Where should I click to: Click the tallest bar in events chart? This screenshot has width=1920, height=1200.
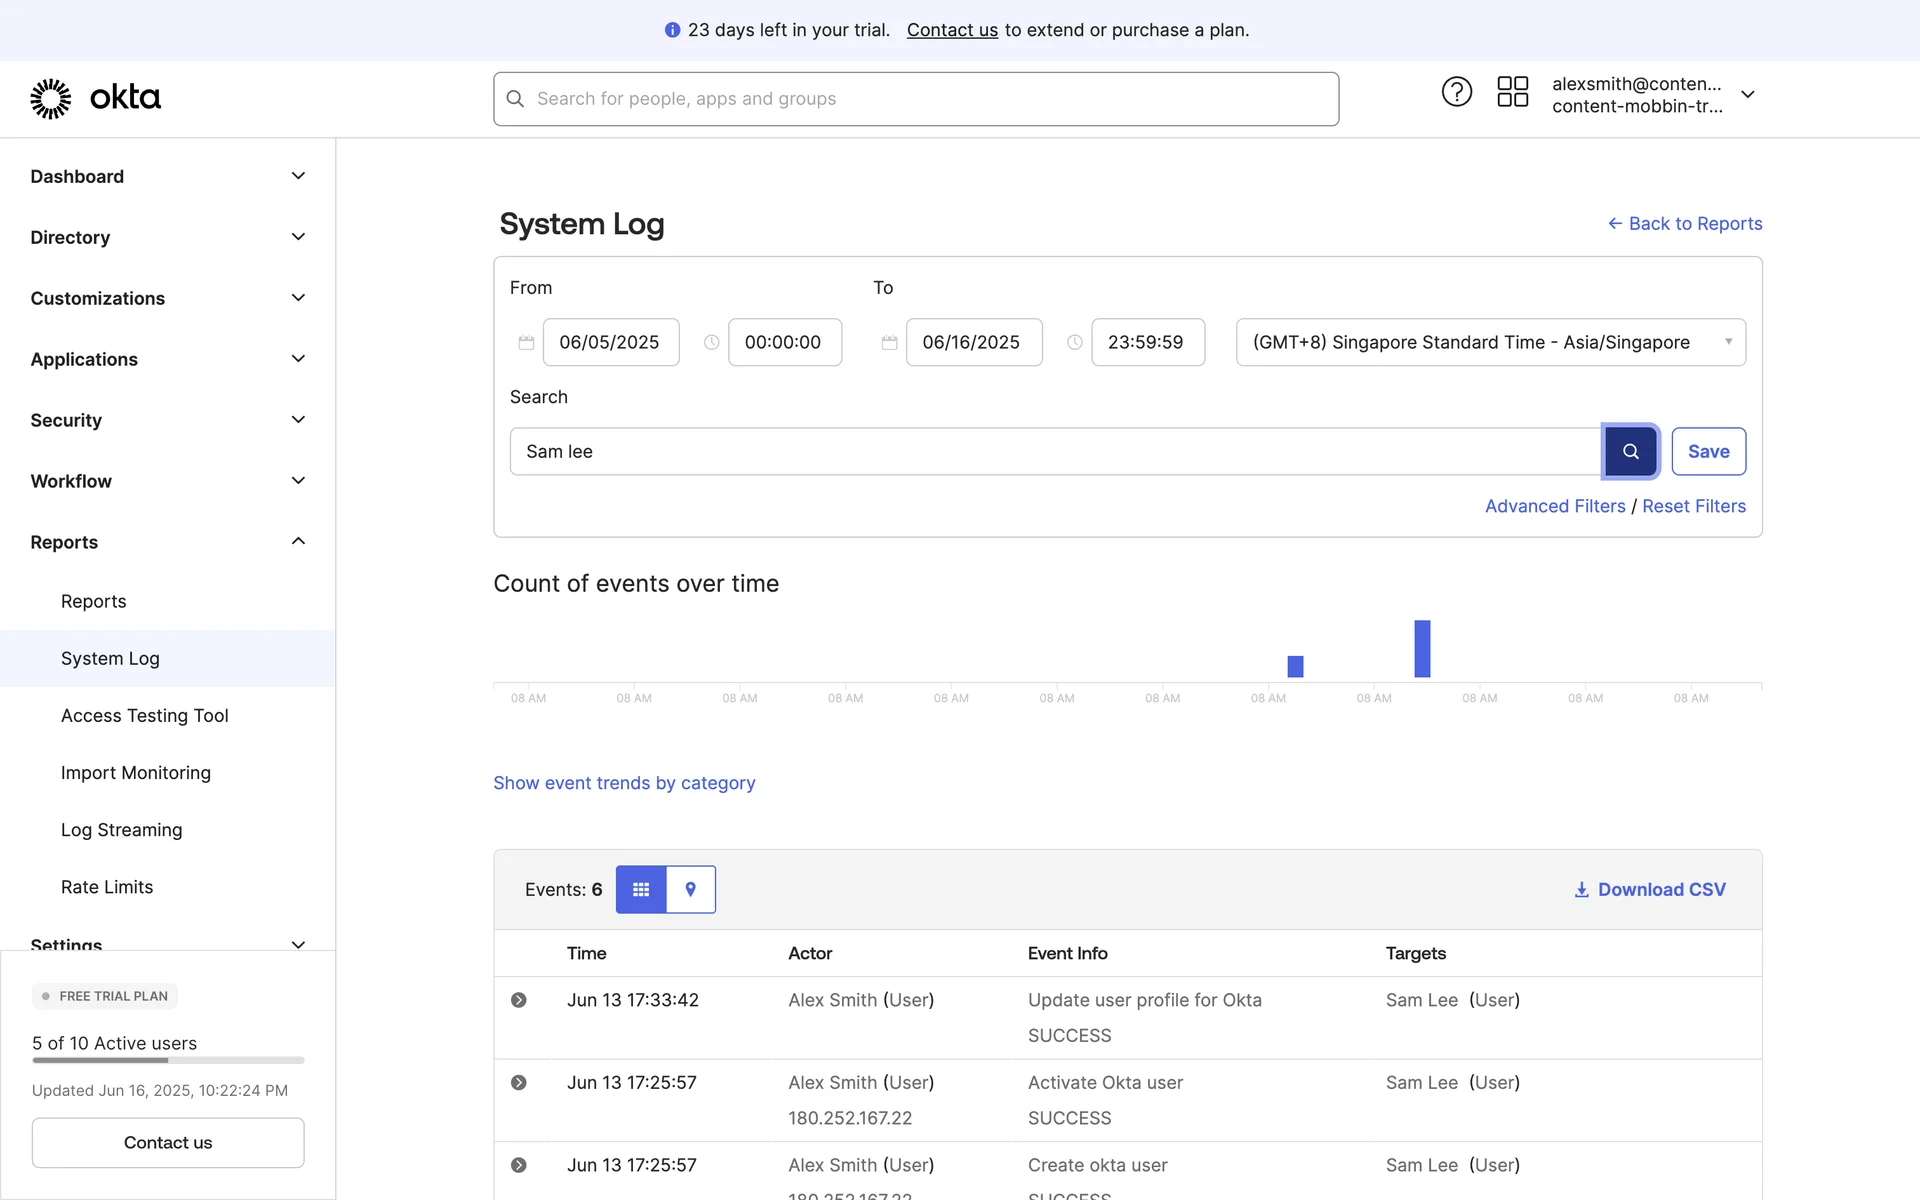1422,649
